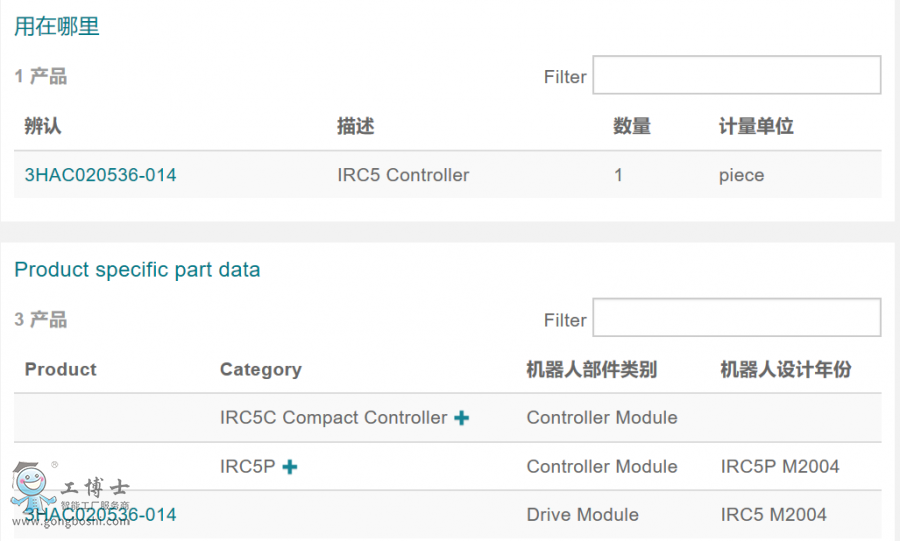Click the 用在哪里 section heading
This screenshot has width=900, height=541.
pyautogui.click(x=57, y=27)
